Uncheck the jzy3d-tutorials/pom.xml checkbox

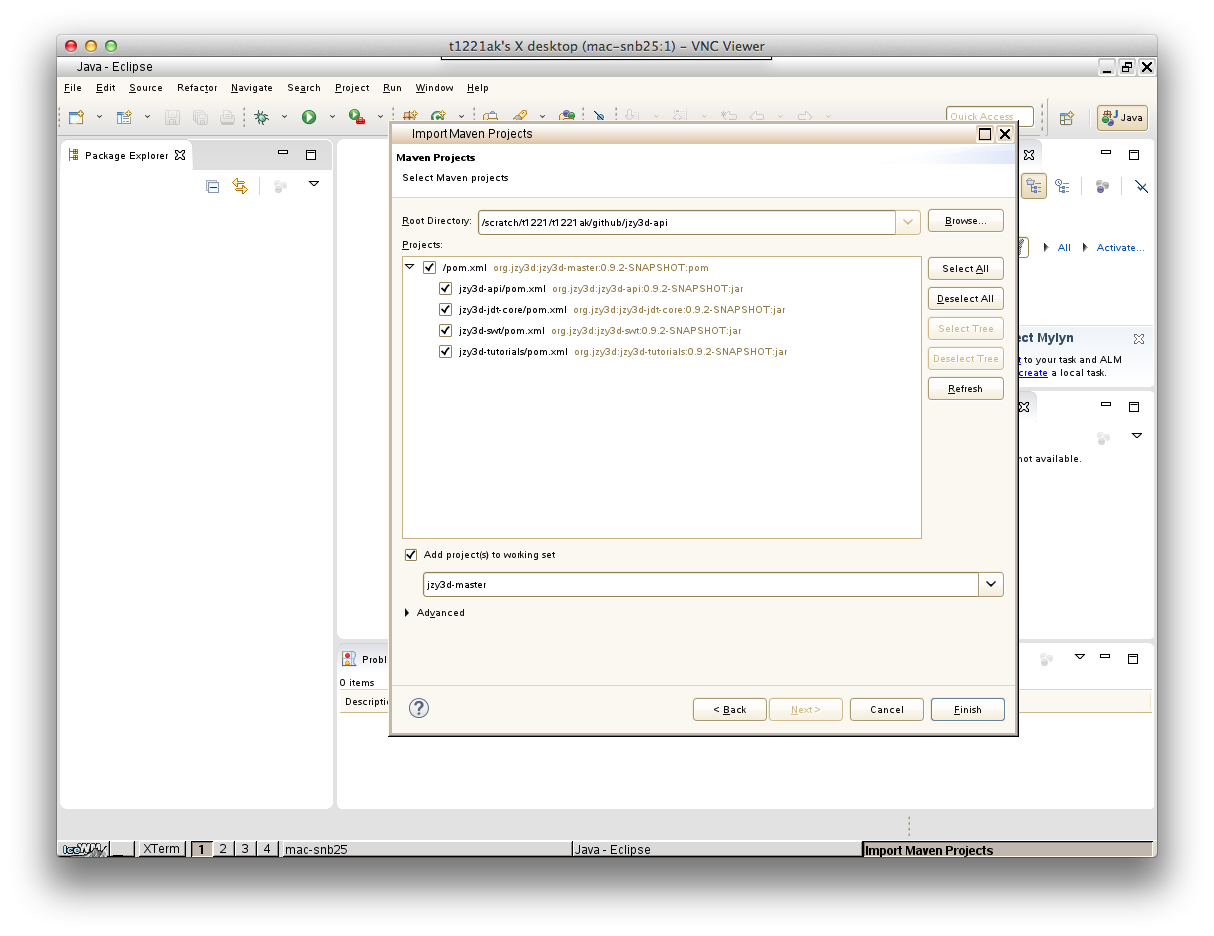446,352
